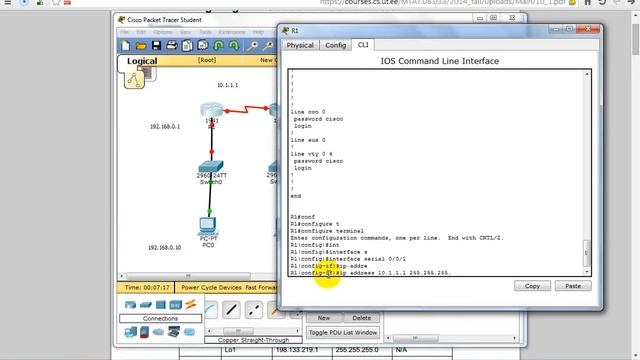Screen dimensions: 640x360
Task: Click the Time: 00:07:17 display
Action: [147, 287]
